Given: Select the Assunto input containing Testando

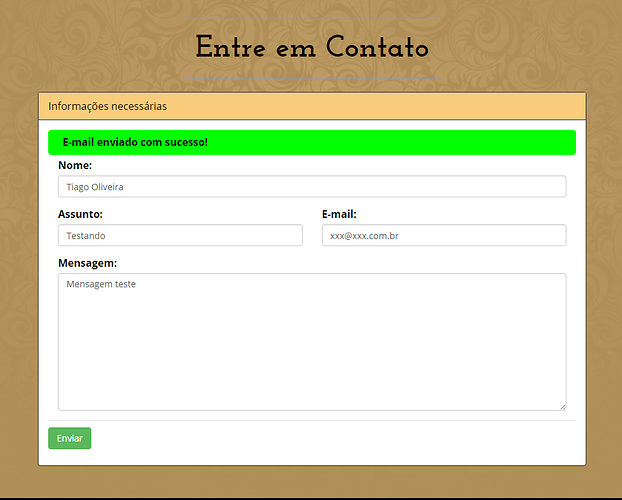Looking at the screenshot, I should tap(180, 235).
